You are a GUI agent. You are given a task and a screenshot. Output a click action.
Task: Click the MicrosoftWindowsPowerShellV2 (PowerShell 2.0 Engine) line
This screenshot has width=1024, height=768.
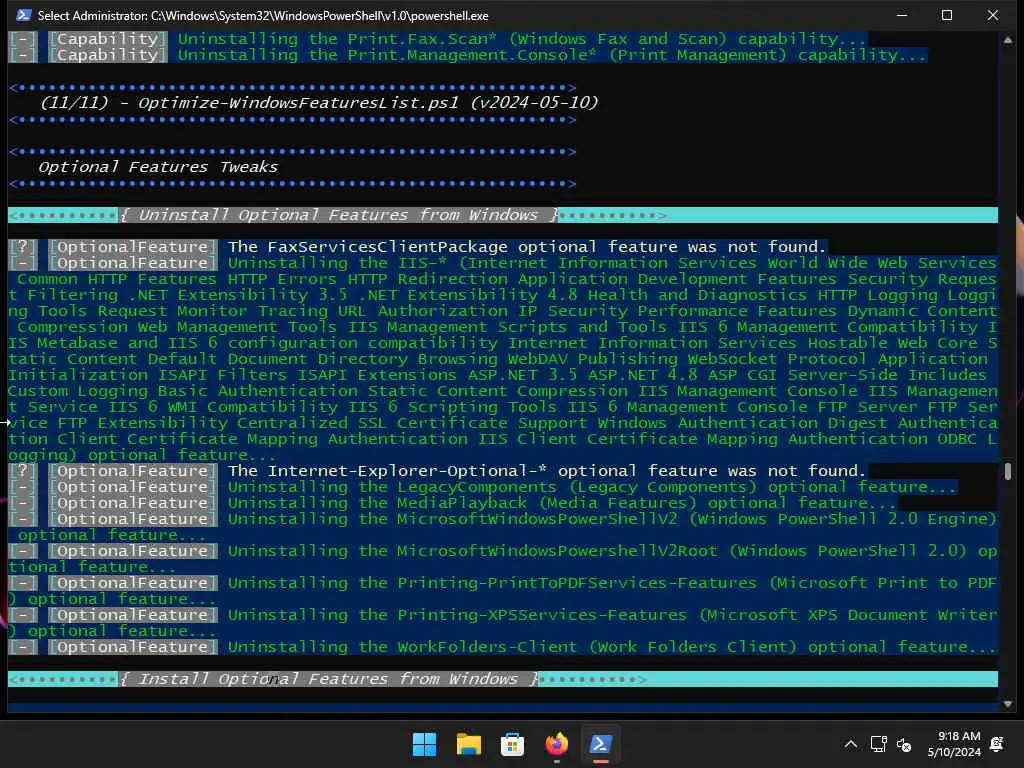tap(503, 527)
